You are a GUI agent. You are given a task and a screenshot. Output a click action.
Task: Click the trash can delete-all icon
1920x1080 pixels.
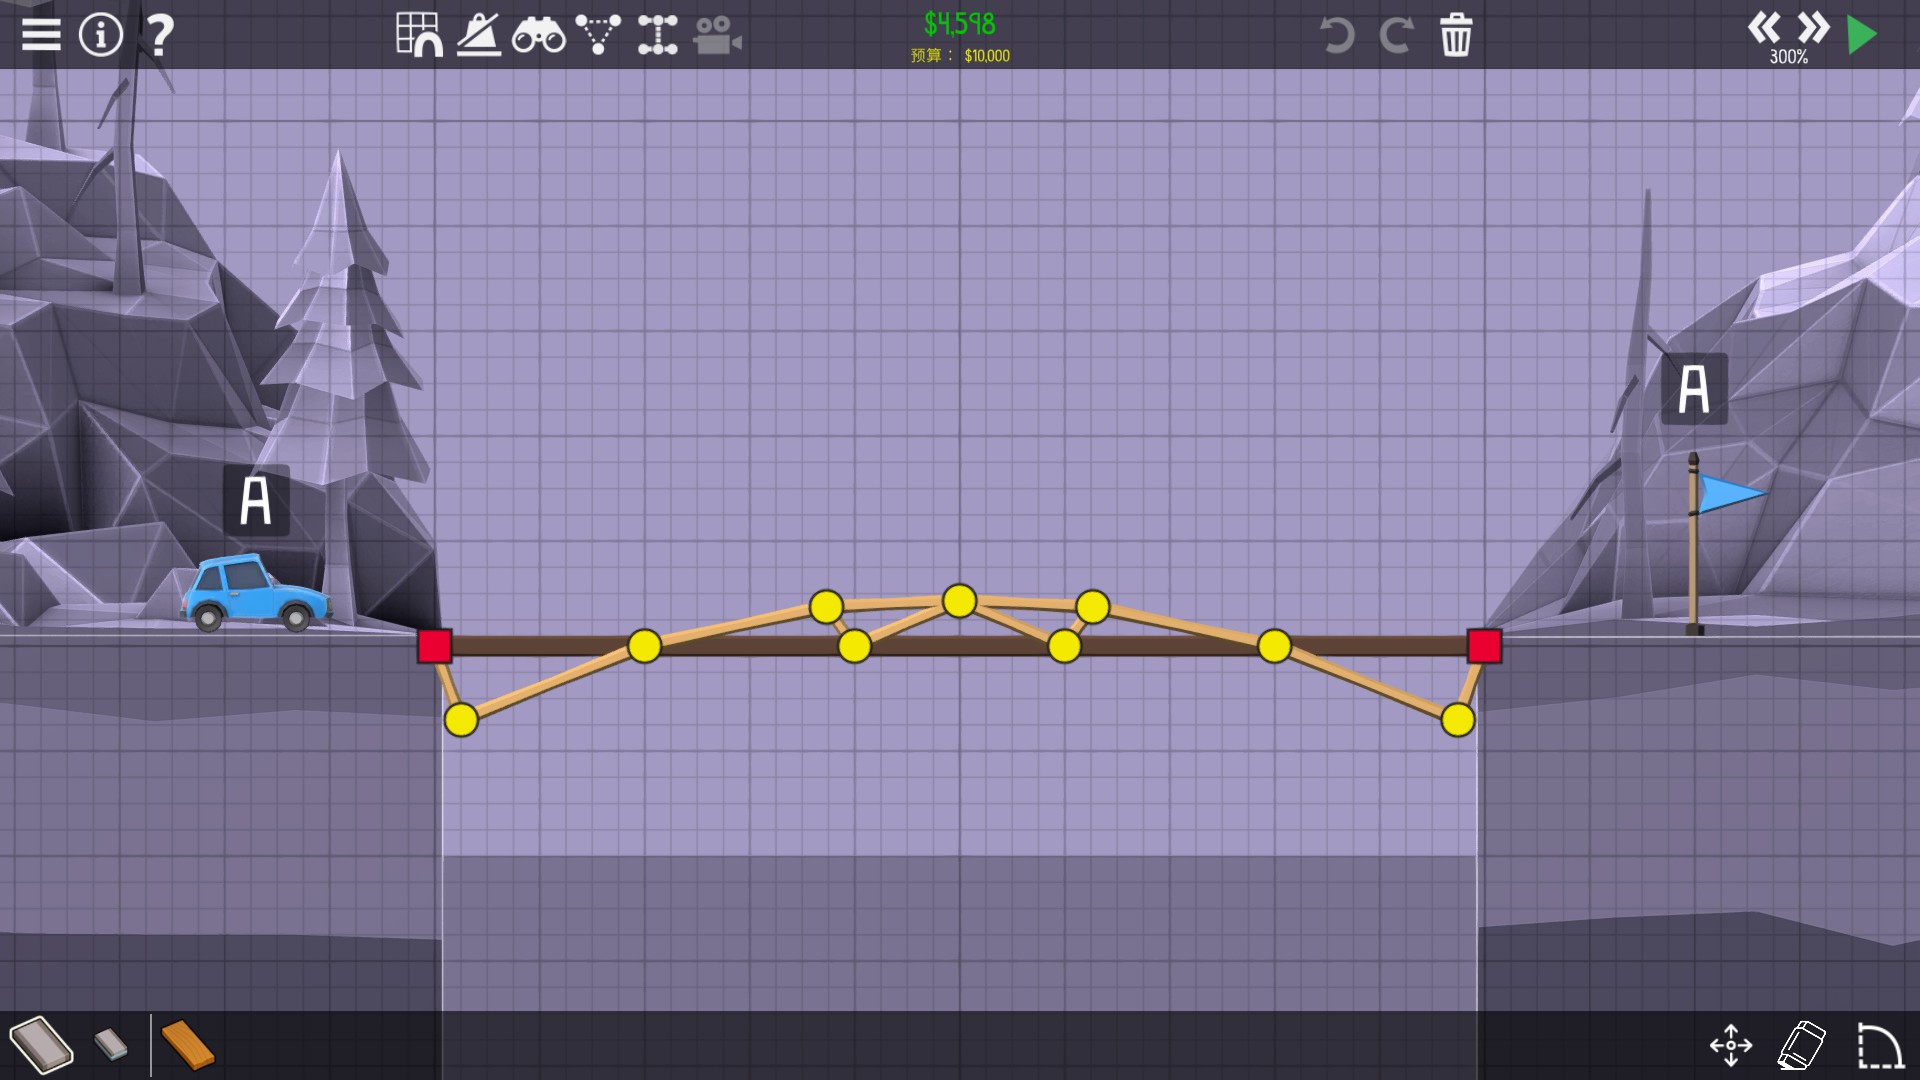(1456, 36)
